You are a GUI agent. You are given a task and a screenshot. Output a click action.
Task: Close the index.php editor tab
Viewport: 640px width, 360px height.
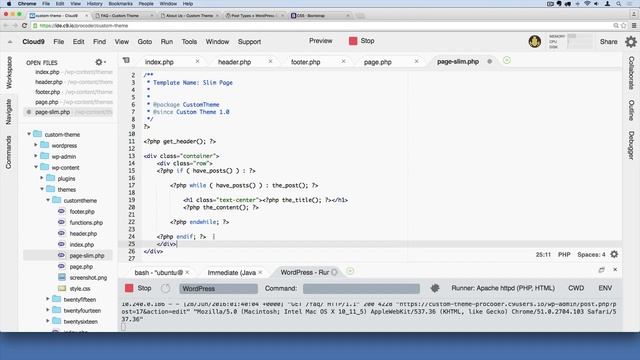(x=198, y=61)
